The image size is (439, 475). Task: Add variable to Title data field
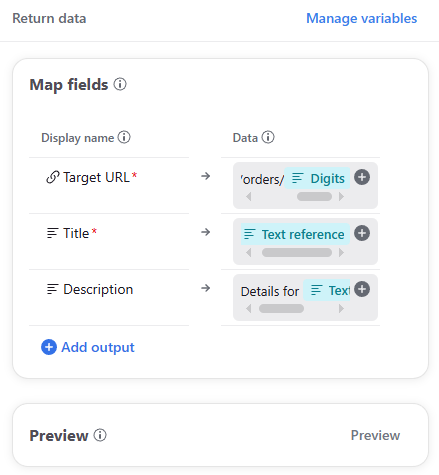tap(362, 233)
